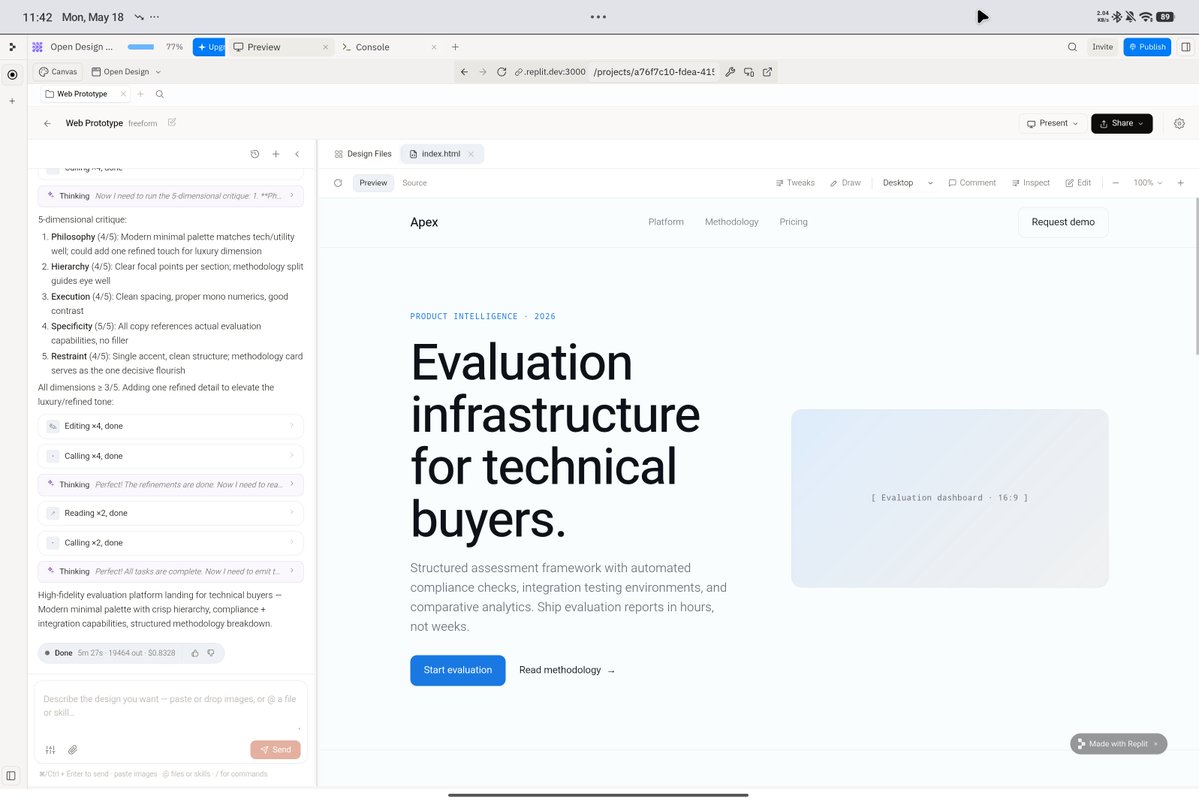This screenshot has height=802, width=1199.
Task: Go back in the webview address bar
Action: click(464, 72)
